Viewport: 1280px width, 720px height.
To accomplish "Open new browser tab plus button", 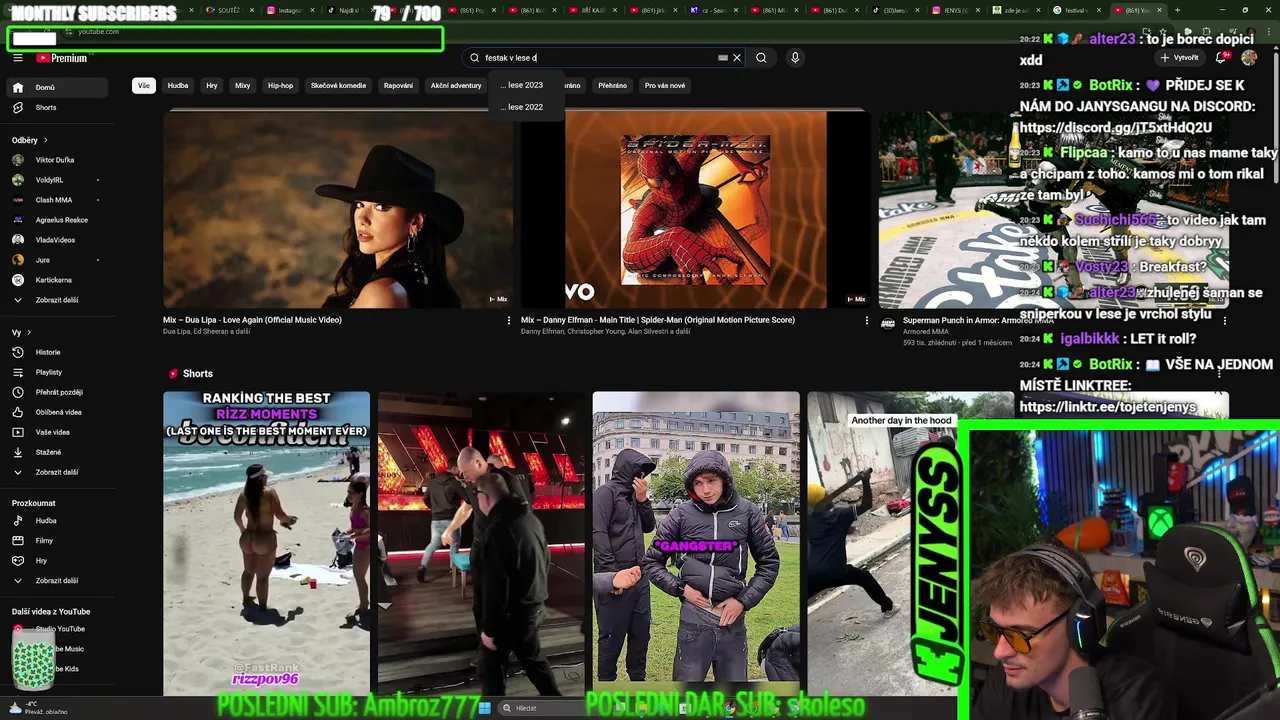I will click(x=1177, y=10).
